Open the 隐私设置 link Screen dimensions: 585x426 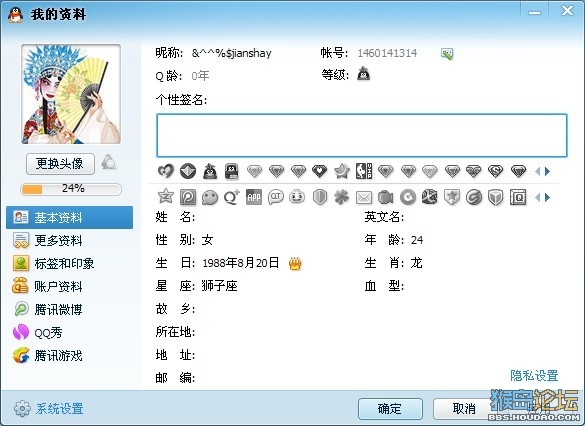coord(534,376)
